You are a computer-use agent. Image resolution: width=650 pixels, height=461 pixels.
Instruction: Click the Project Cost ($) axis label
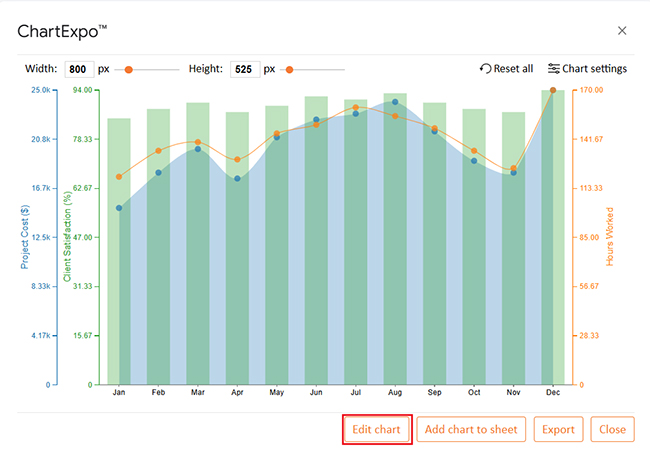(x=25, y=237)
